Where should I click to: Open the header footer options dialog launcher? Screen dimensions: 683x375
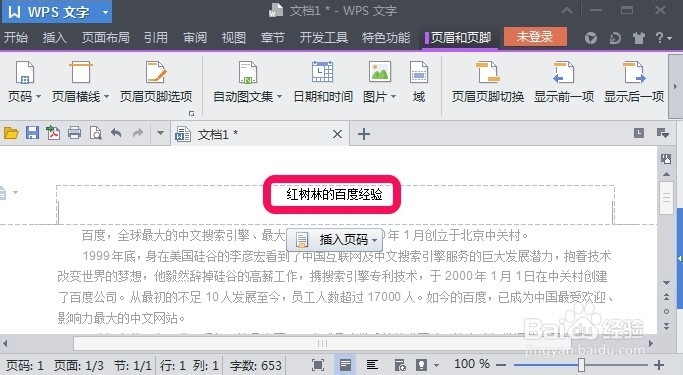[x=191, y=113]
